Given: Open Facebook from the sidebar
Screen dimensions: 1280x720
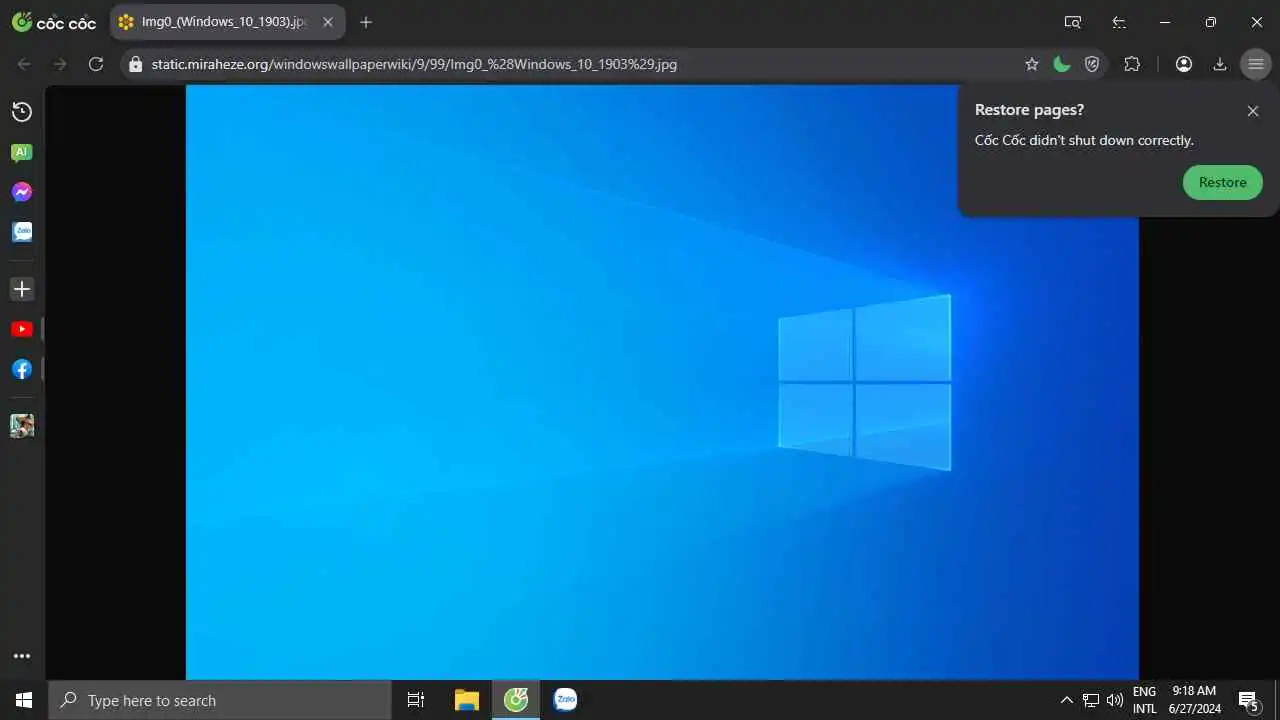Looking at the screenshot, I should click(22, 369).
